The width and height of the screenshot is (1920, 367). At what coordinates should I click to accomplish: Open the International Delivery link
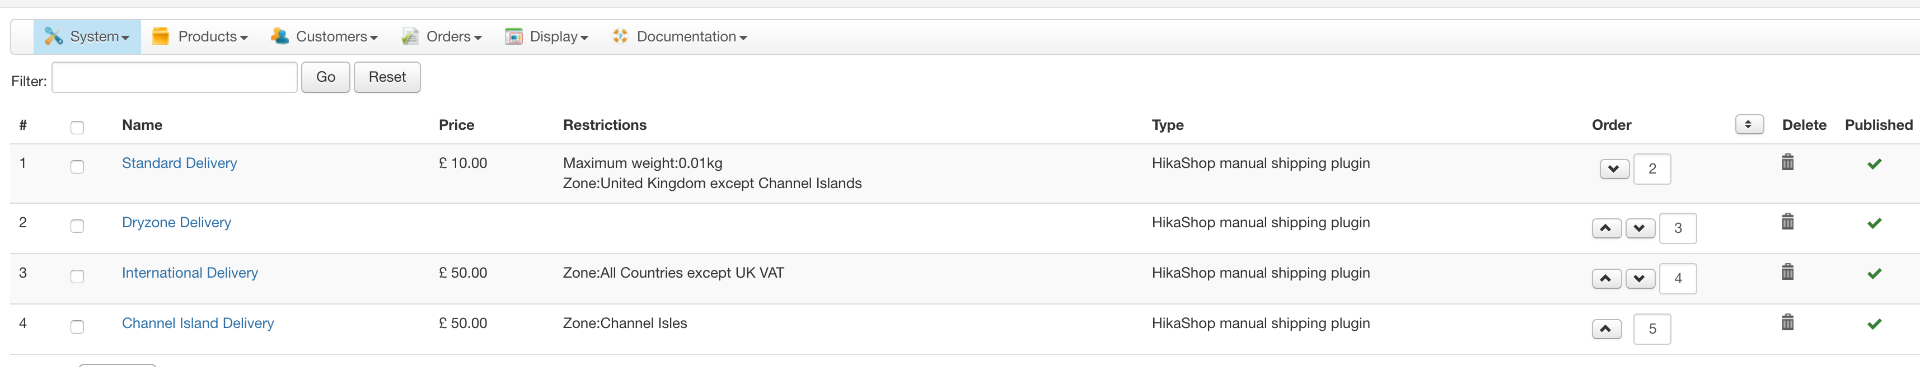tap(190, 273)
